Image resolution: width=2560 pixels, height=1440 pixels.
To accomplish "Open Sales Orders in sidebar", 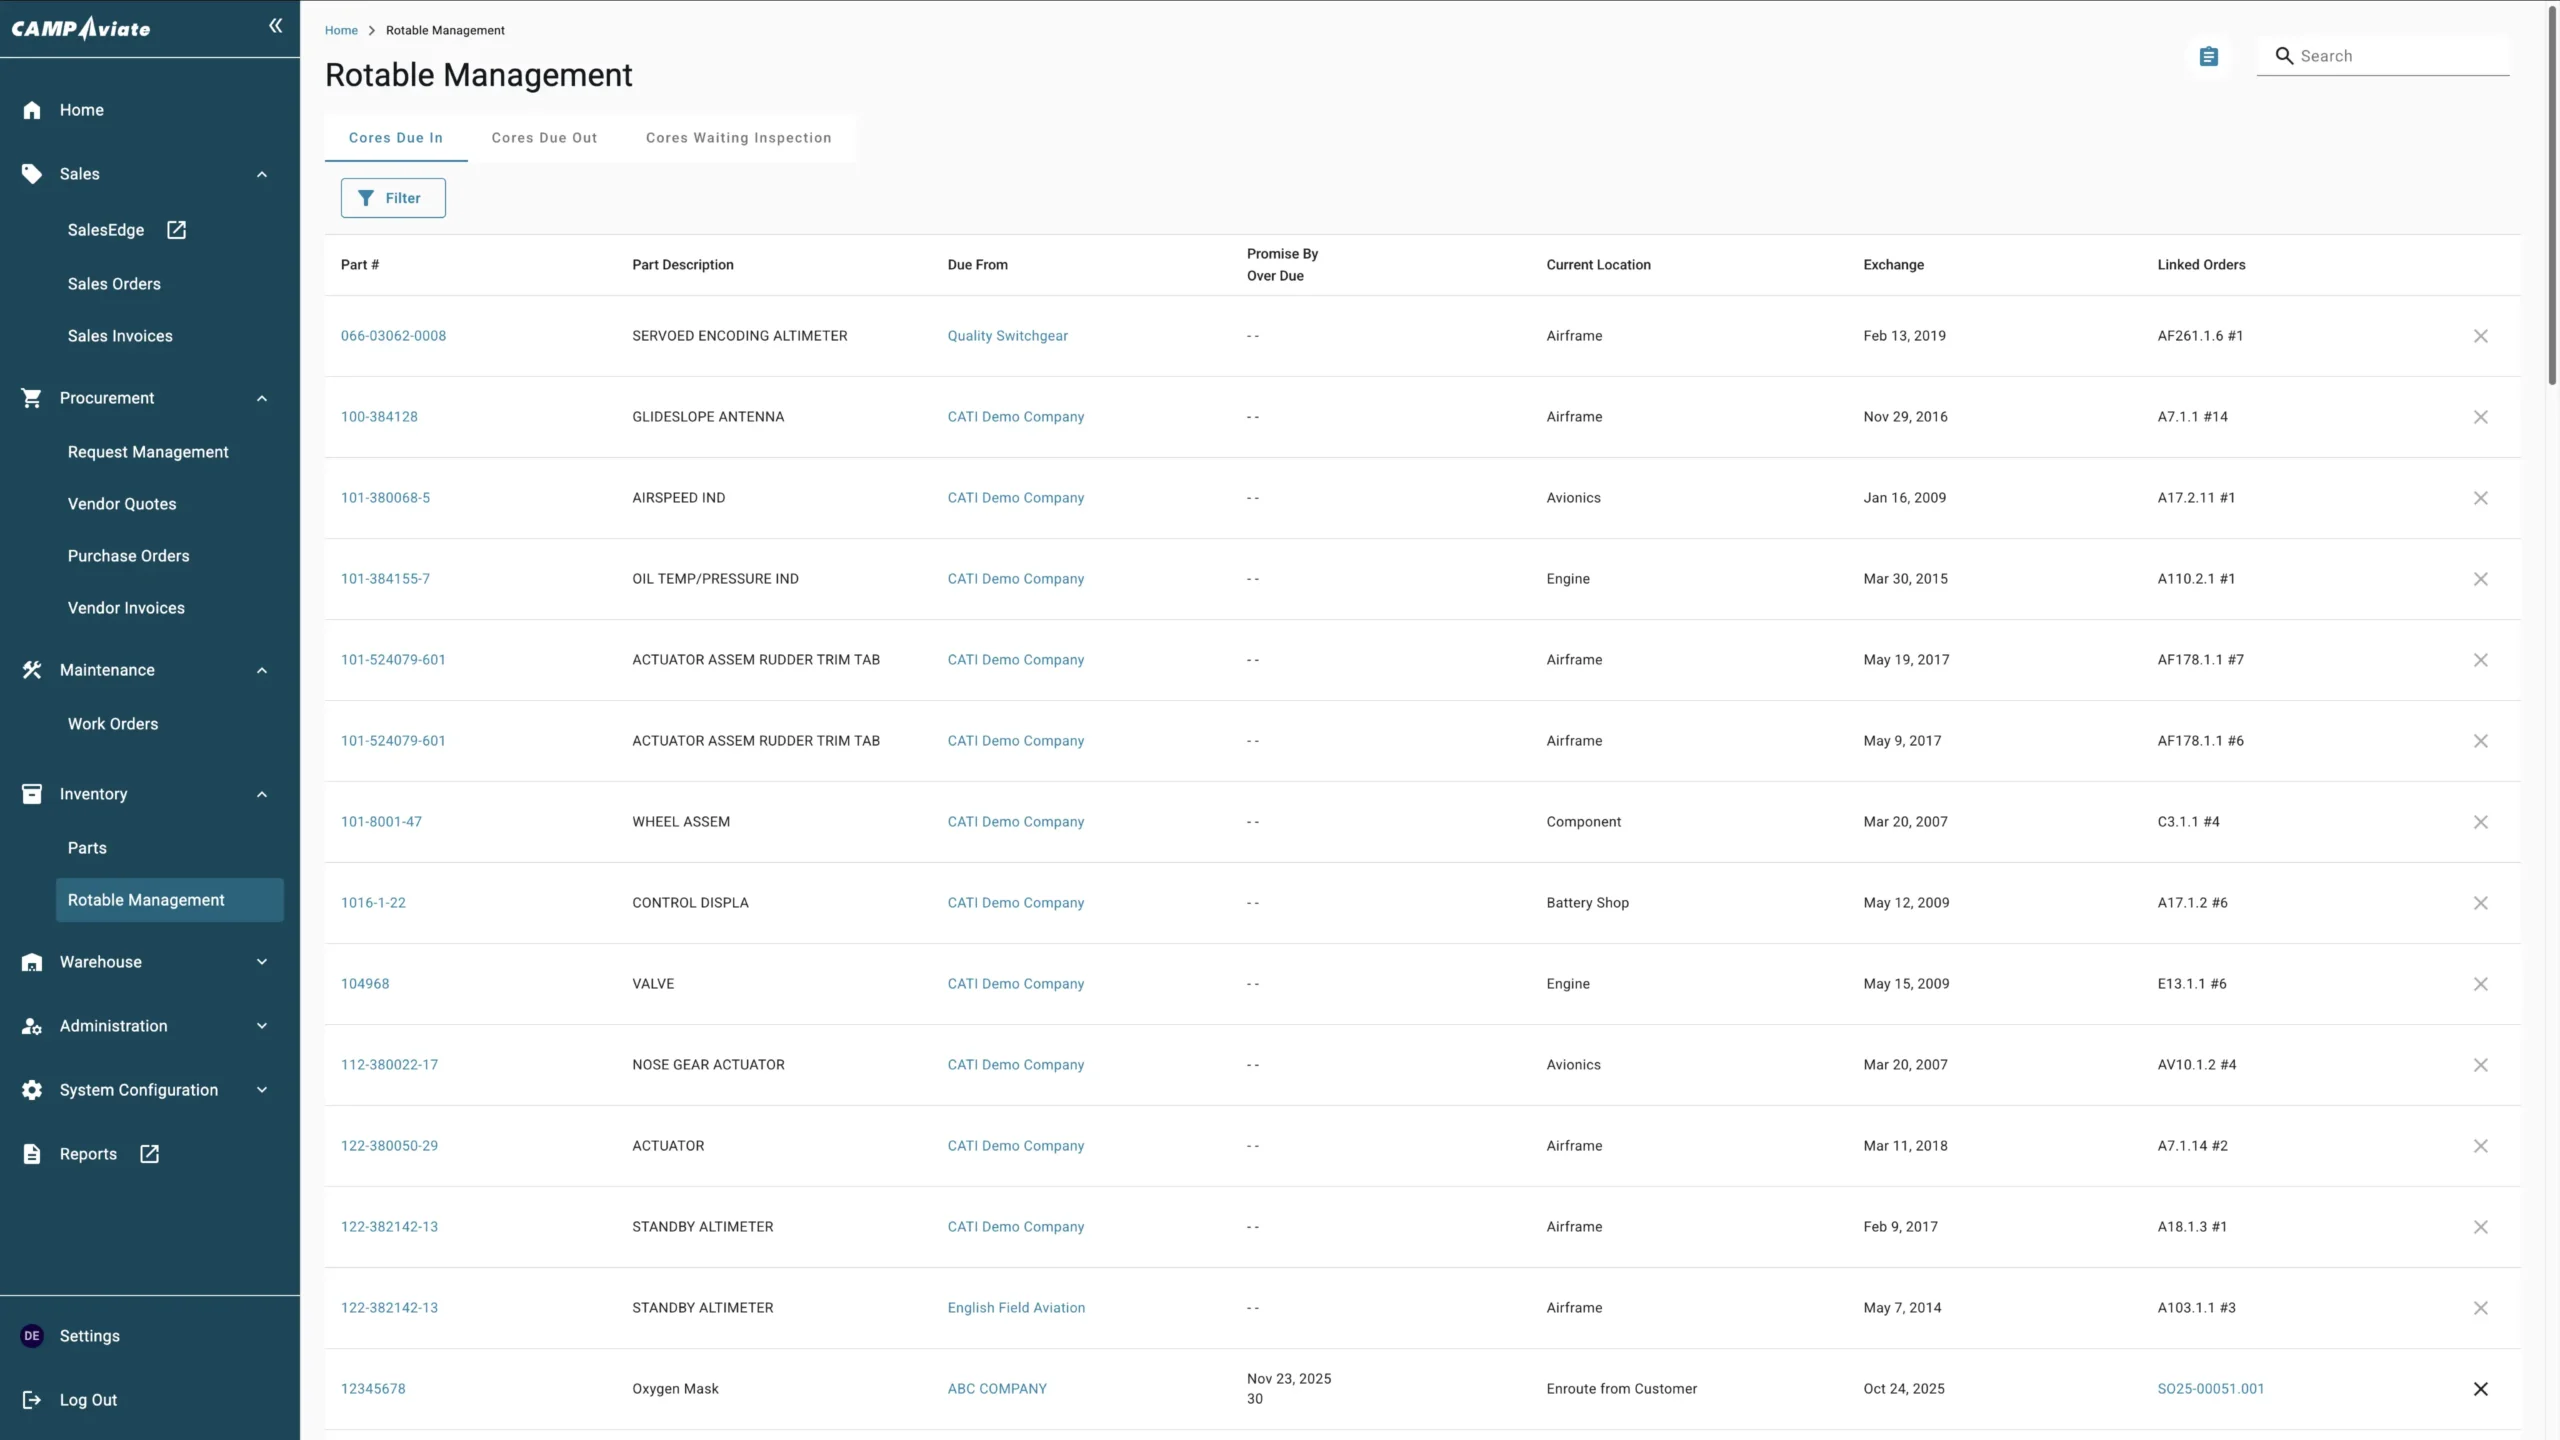I will tap(114, 284).
